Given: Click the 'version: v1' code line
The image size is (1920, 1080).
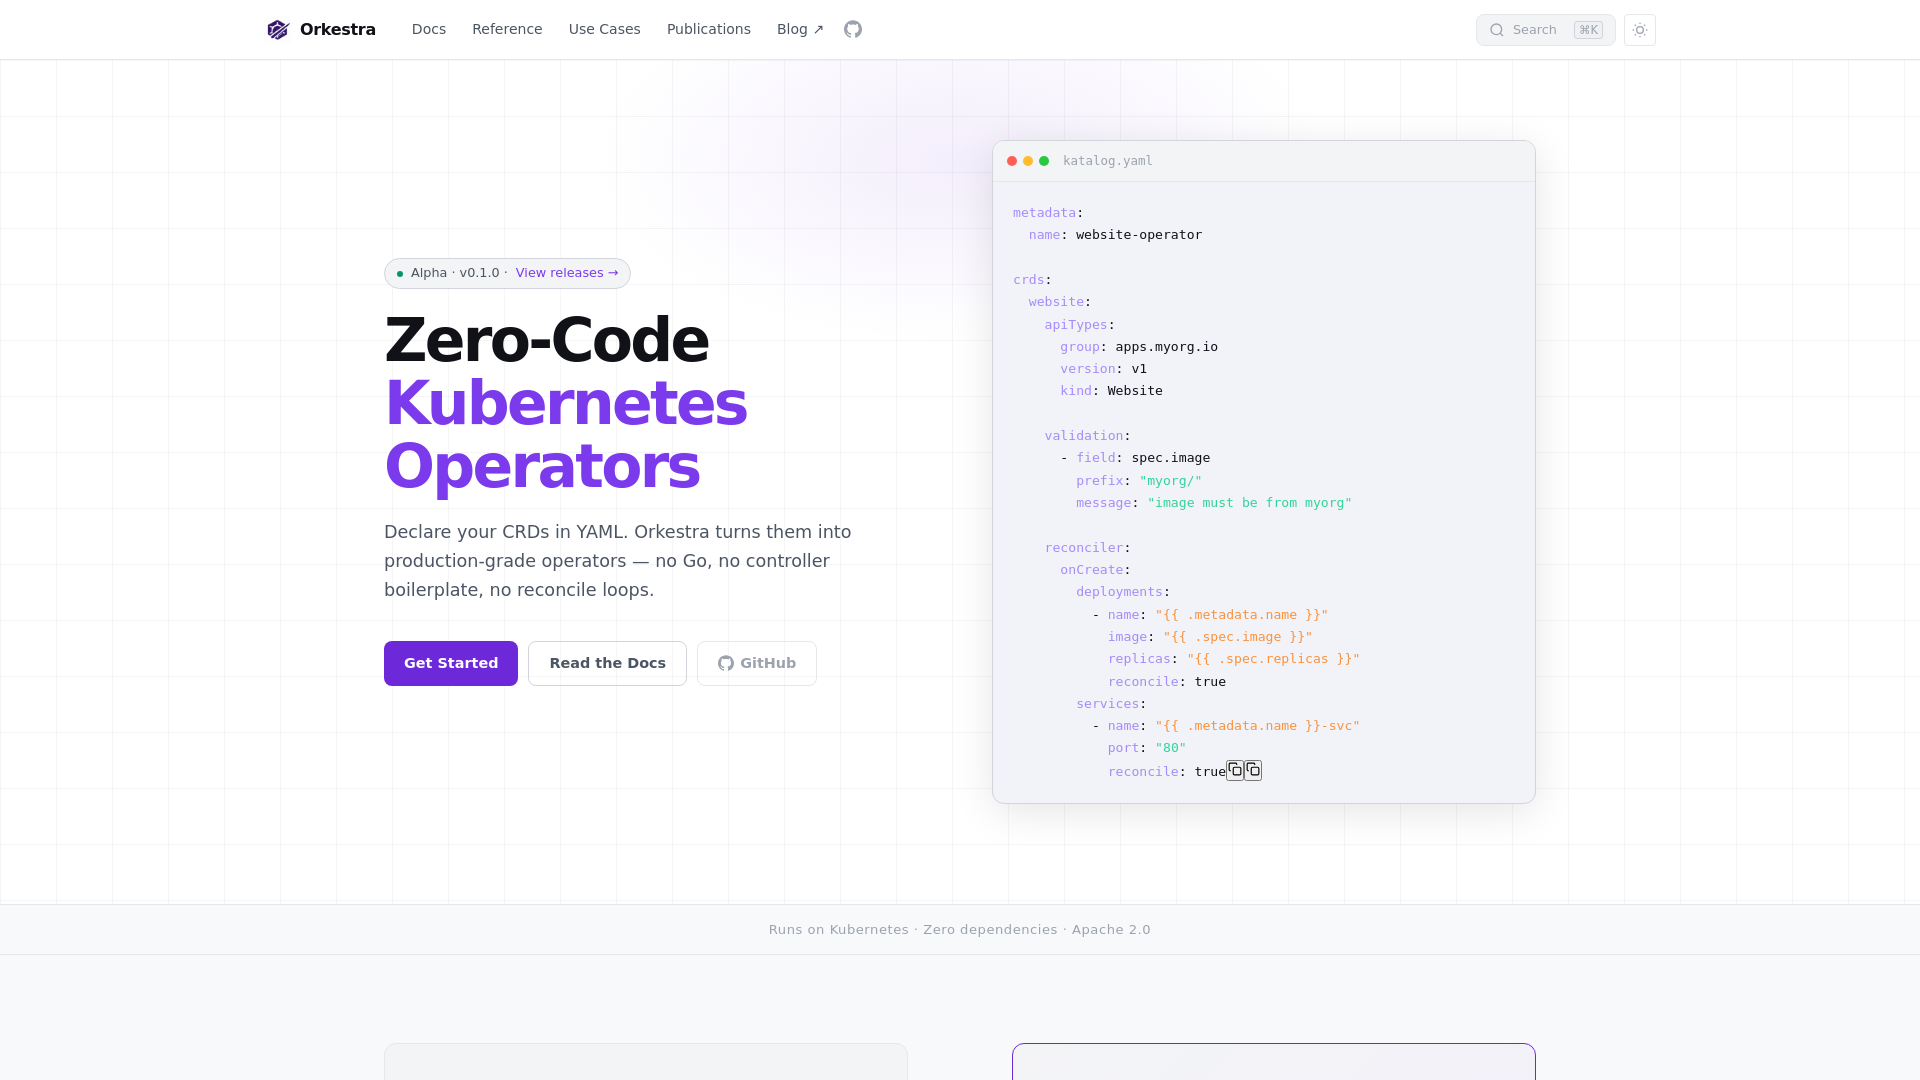Looking at the screenshot, I should click(1104, 369).
